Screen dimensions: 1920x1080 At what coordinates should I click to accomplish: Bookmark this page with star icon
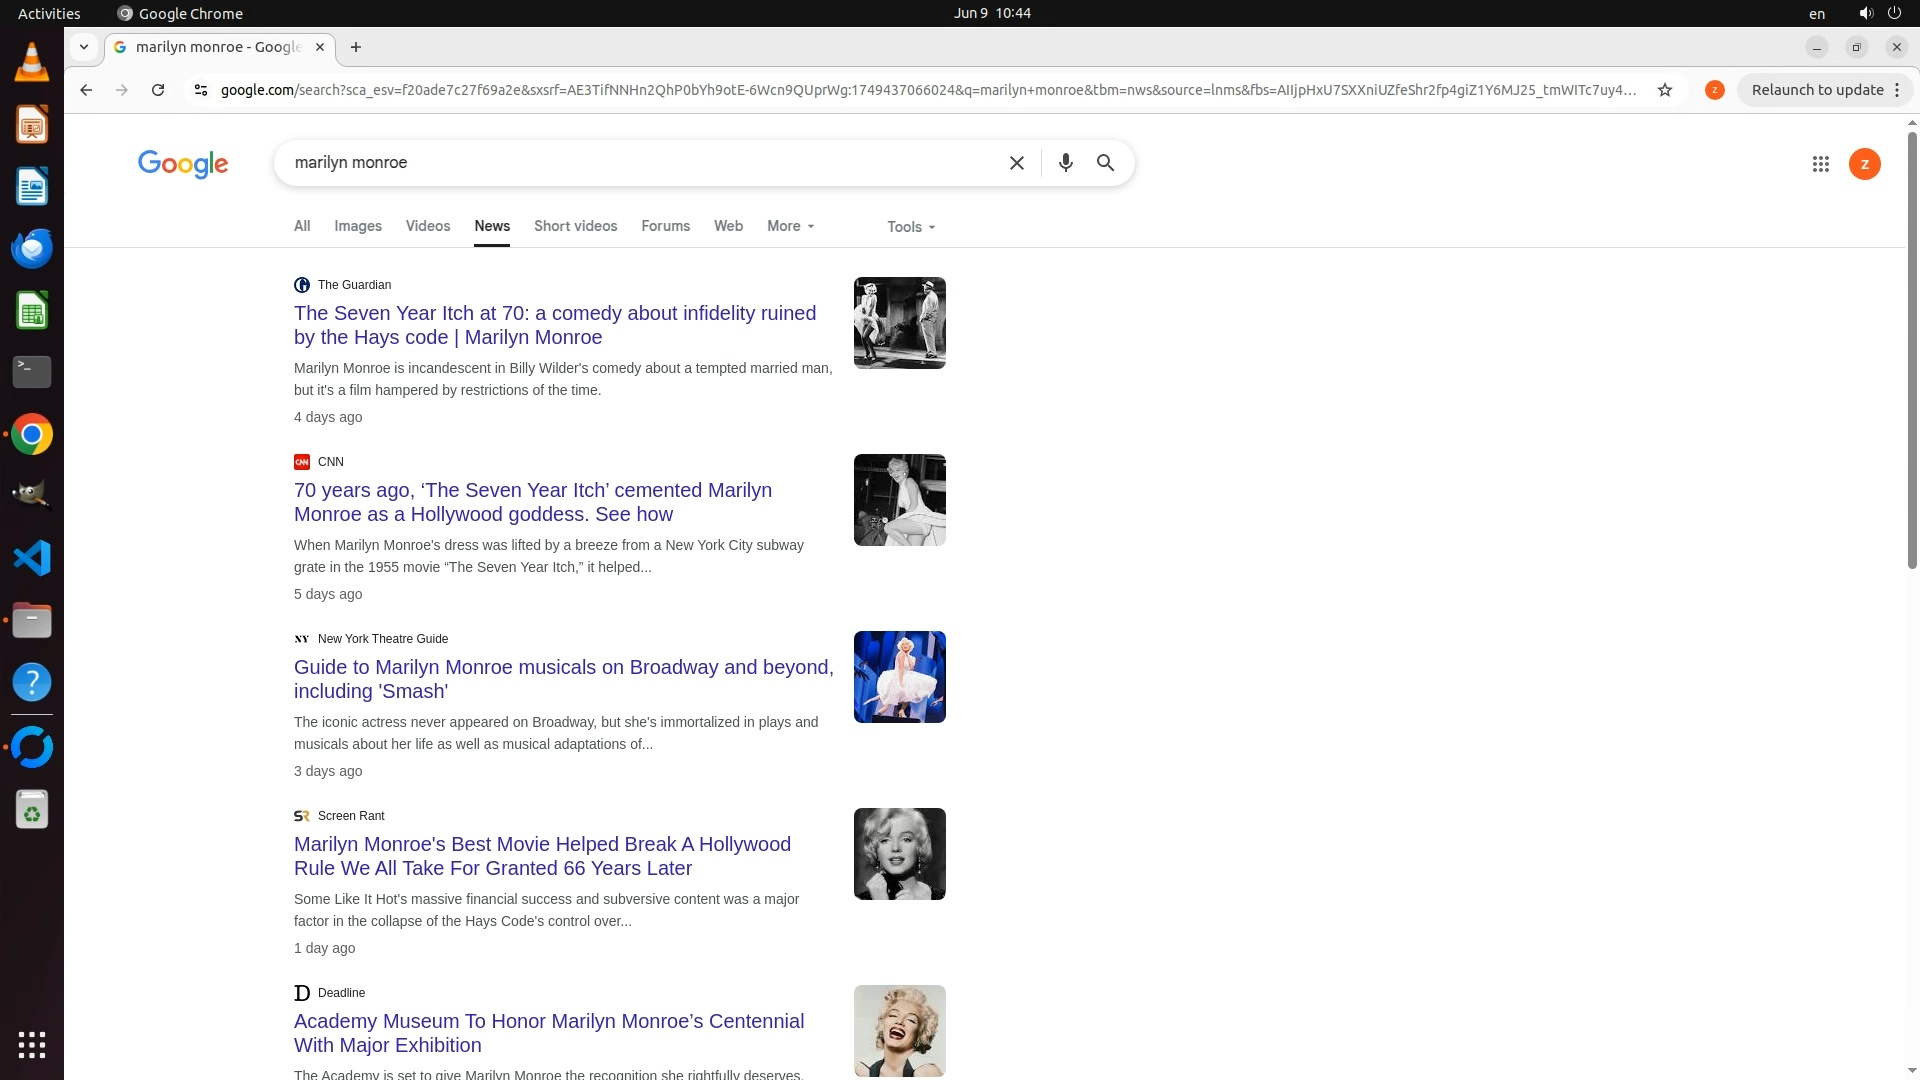(1665, 90)
